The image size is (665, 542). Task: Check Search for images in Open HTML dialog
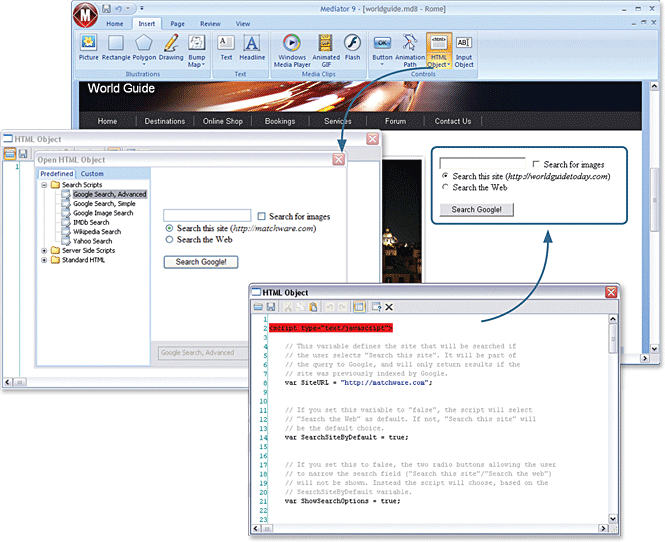pyautogui.click(x=262, y=216)
